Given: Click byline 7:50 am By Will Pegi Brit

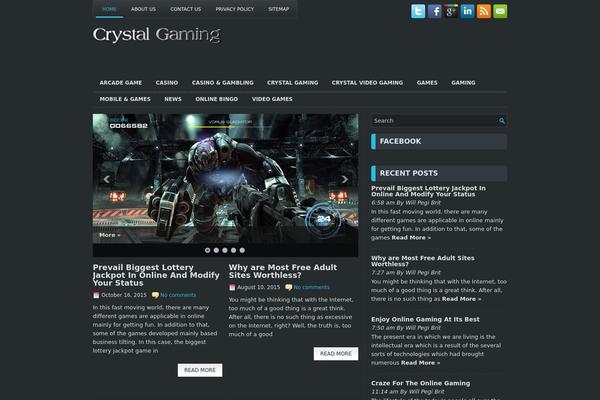Looking at the screenshot, I should coord(406,328).
